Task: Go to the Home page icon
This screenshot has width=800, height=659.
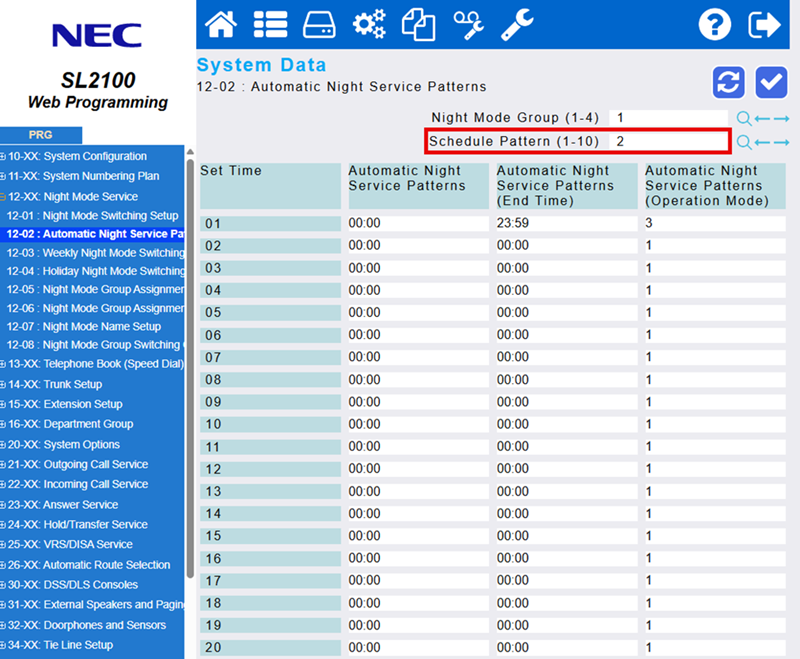Action: [x=221, y=24]
